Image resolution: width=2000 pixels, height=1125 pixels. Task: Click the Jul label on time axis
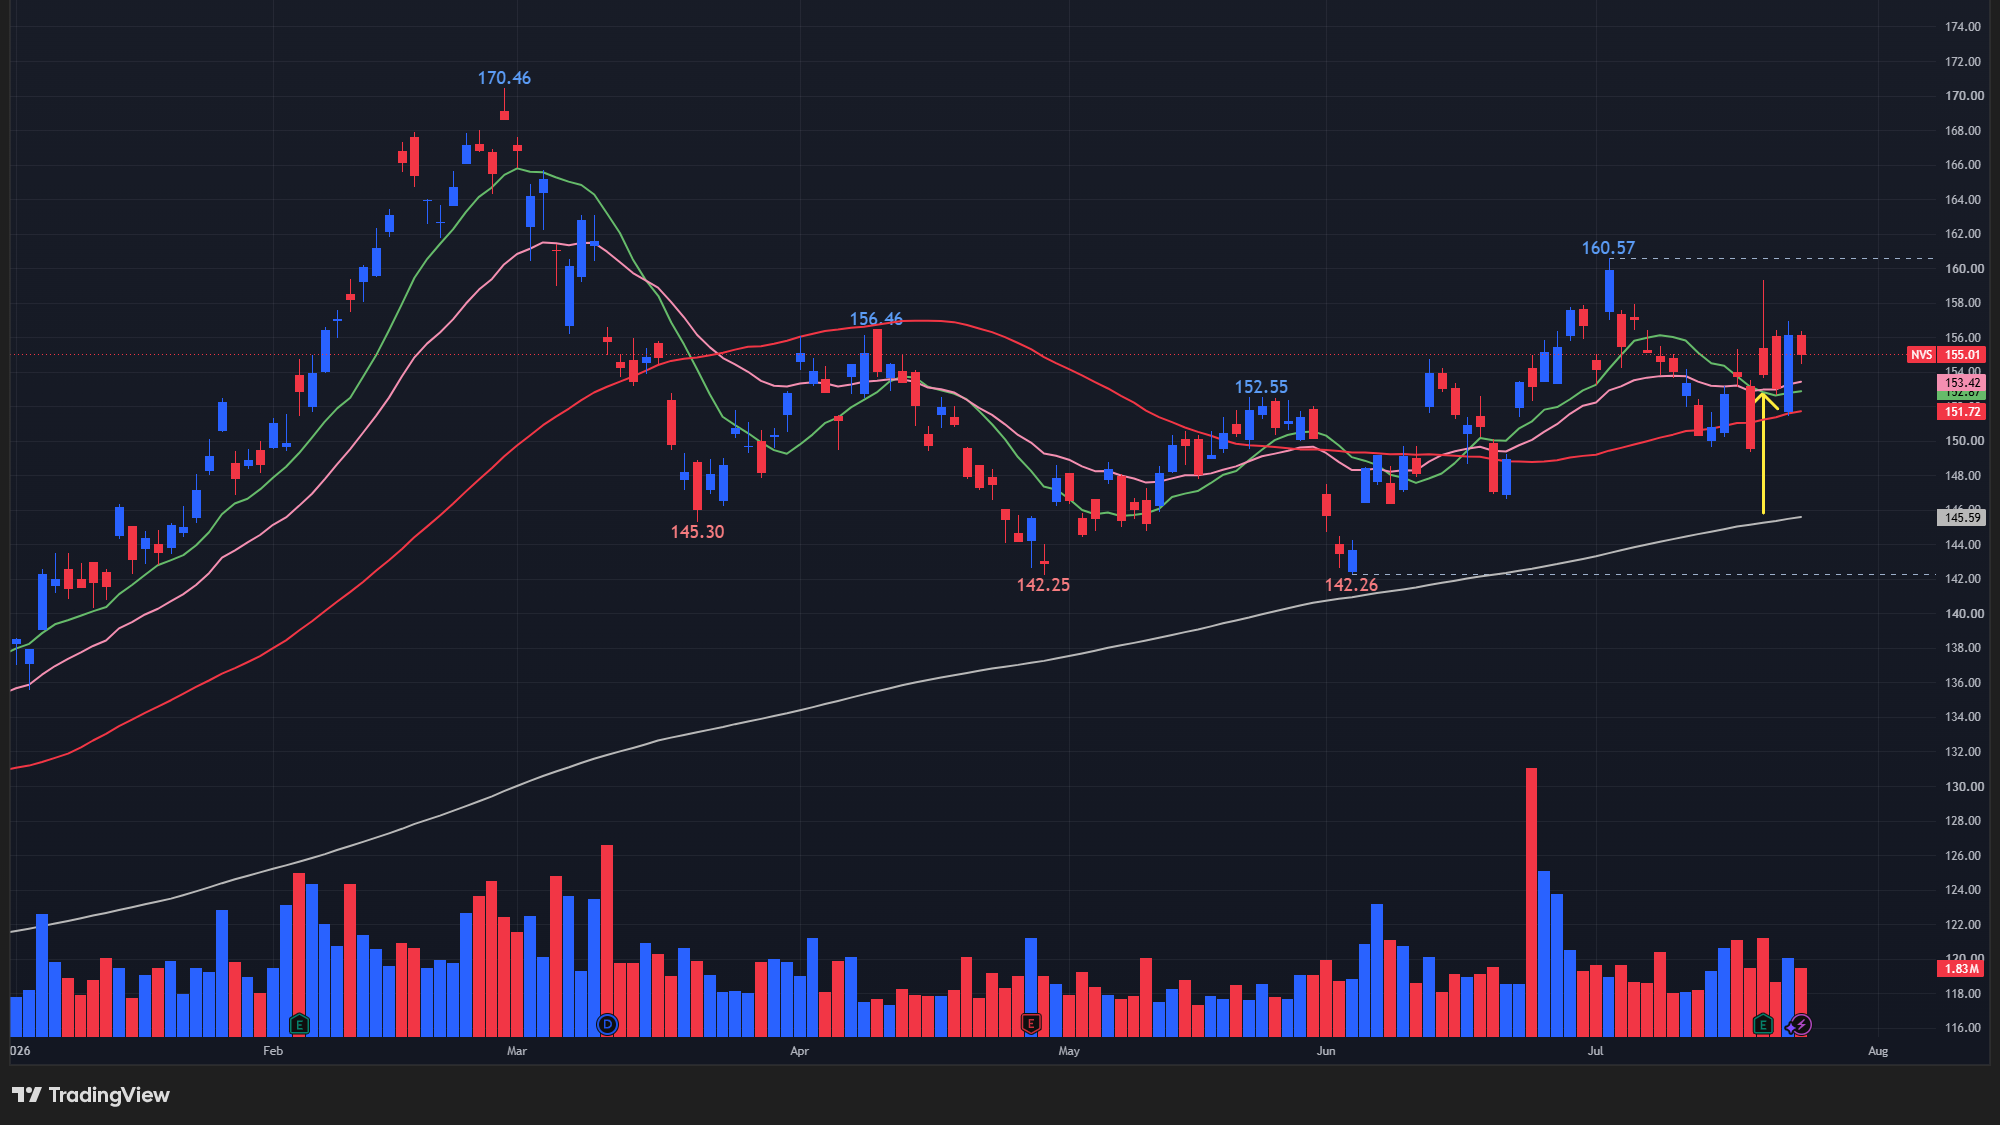[x=1595, y=1051]
